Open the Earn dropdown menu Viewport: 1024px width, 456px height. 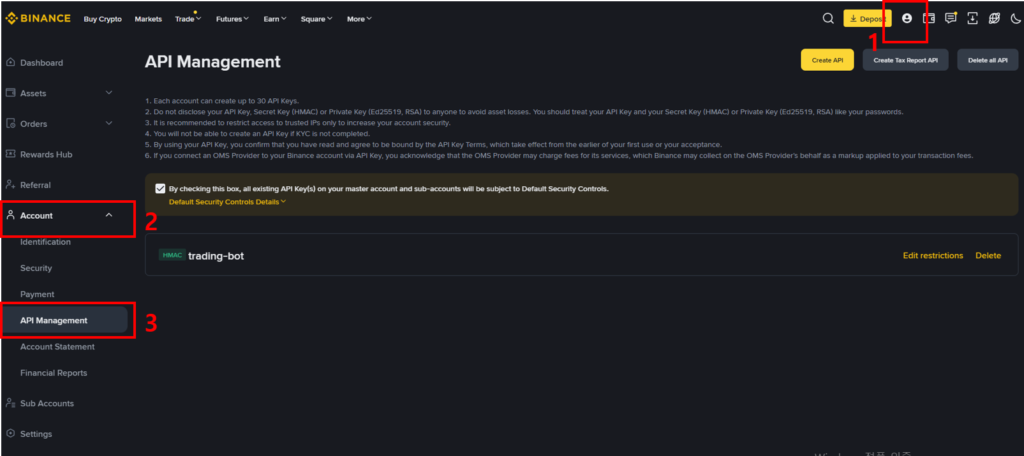[275, 19]
